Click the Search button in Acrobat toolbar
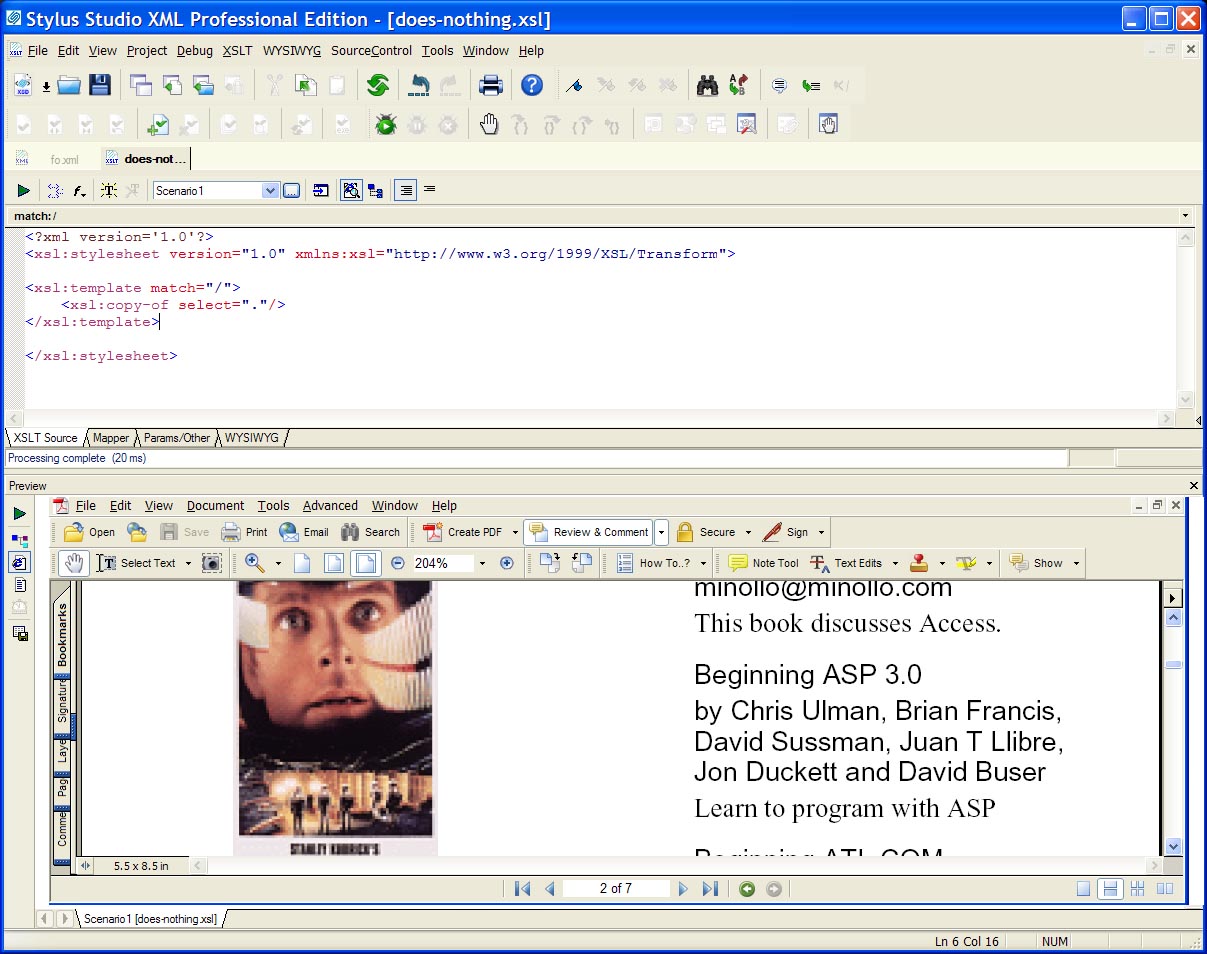The height and width of the screenshot is (954, 1207). point(370,532)
